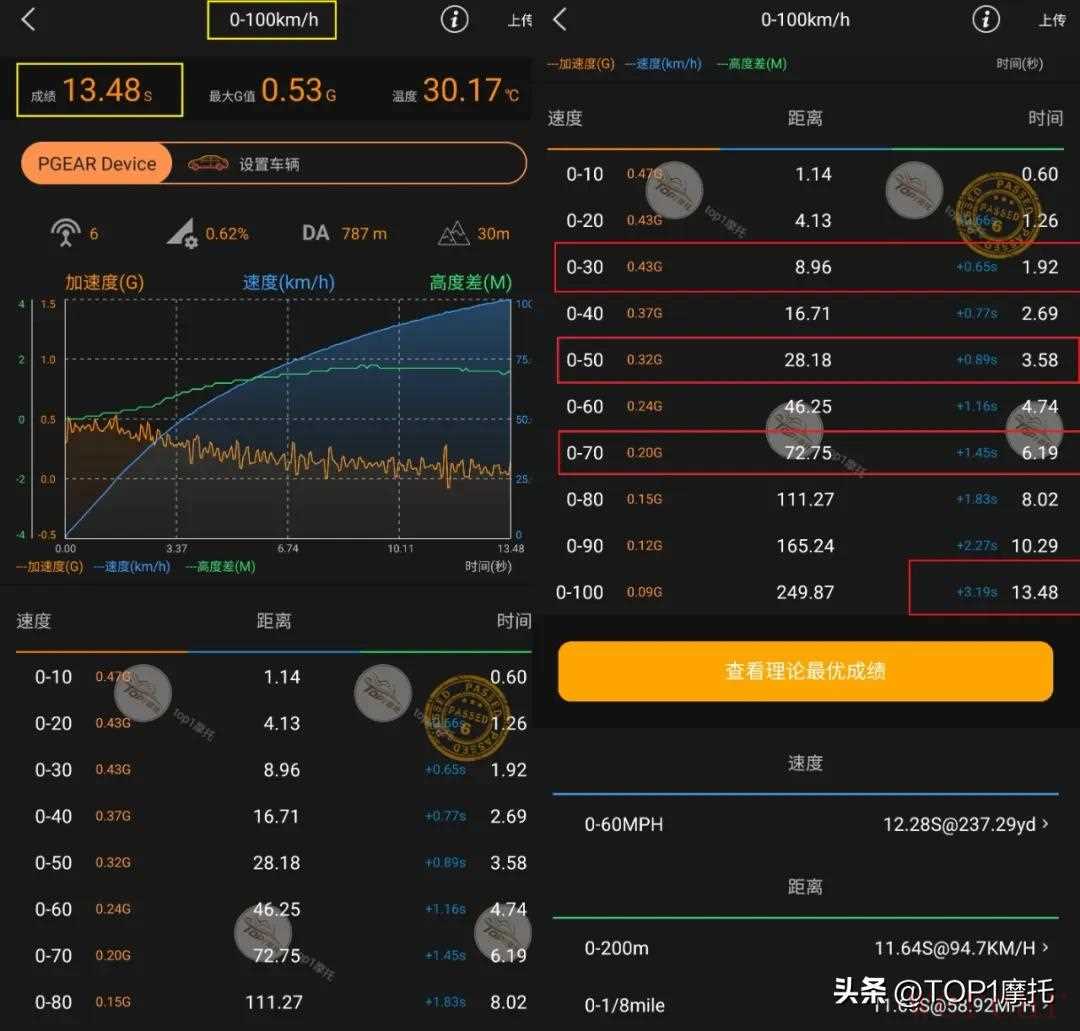This screenshot has width=1080, height=1031.
Task: Tap the back arrow in left panel
Action: [x=28, y=19]
